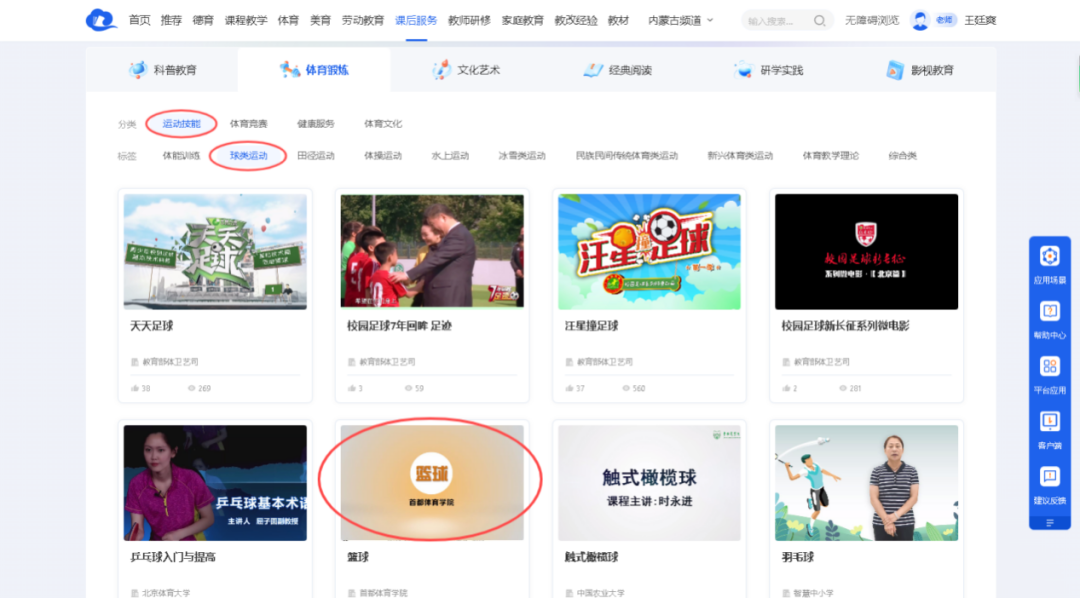Open the 篮球 course thumbnail

pyautogui.click(x=432, y=483)
